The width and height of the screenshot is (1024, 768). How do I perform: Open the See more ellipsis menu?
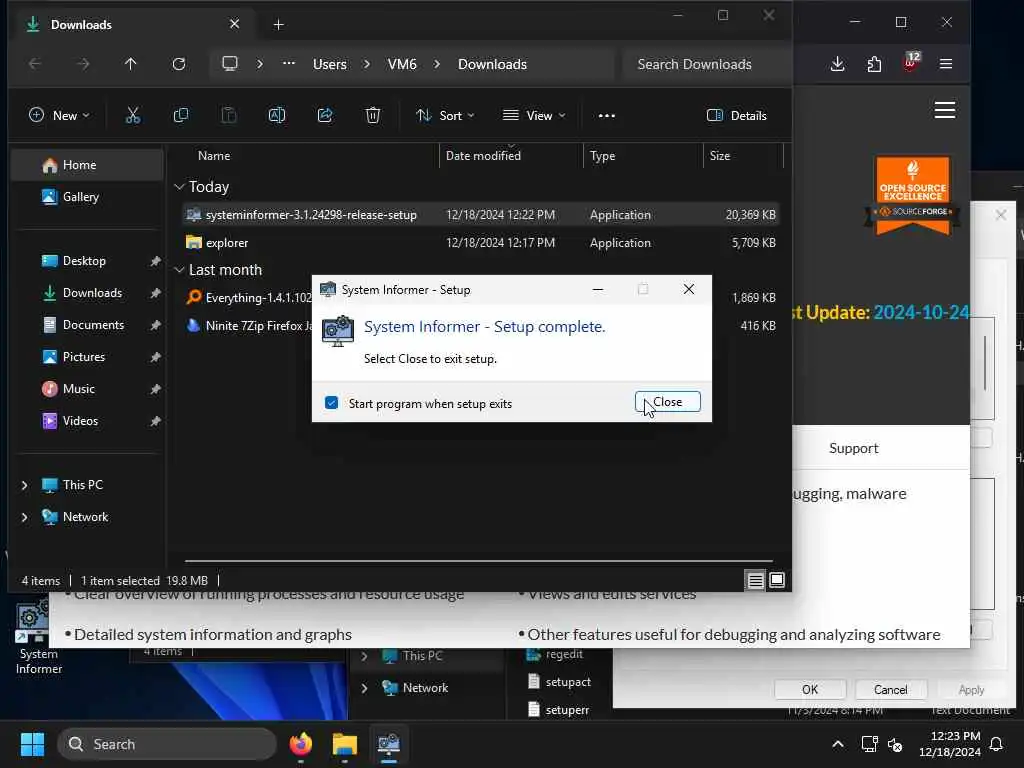point(607,116)
